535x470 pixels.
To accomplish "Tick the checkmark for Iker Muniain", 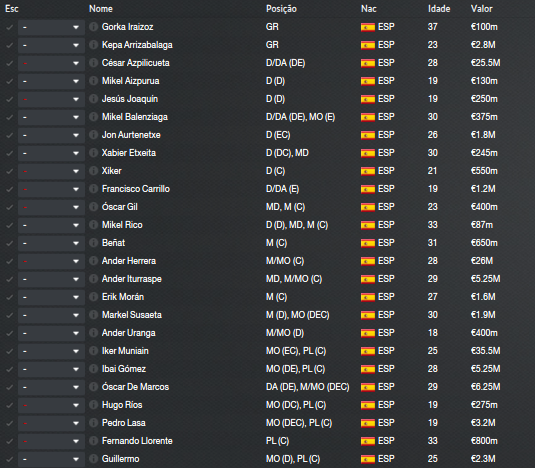I will point(10,351).
